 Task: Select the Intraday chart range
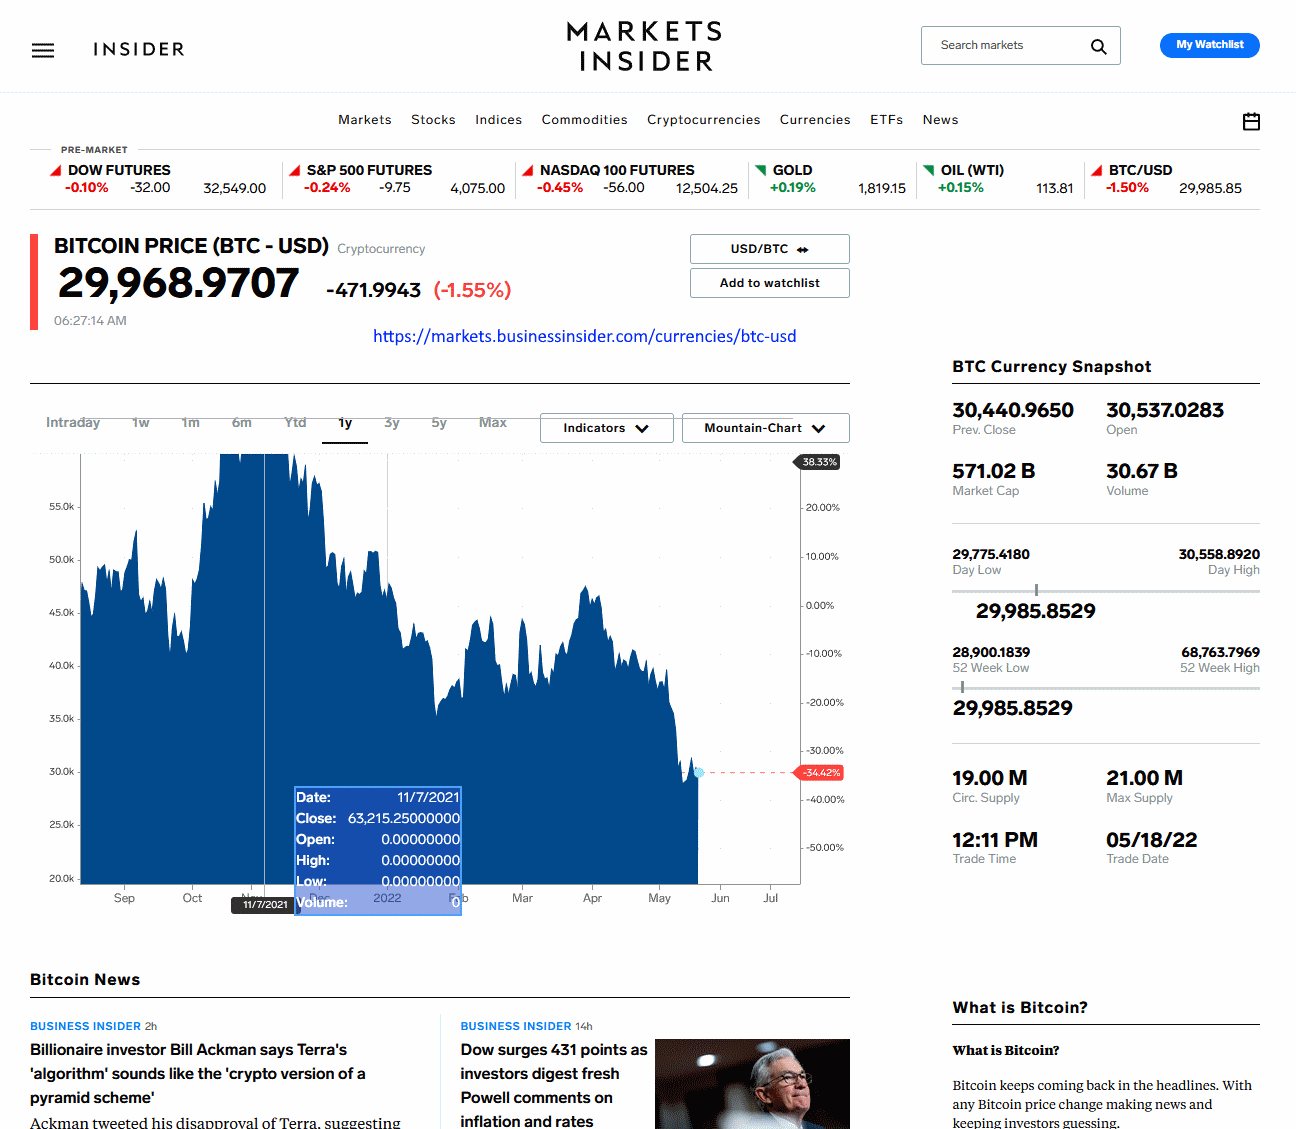[x=73, y=423]
